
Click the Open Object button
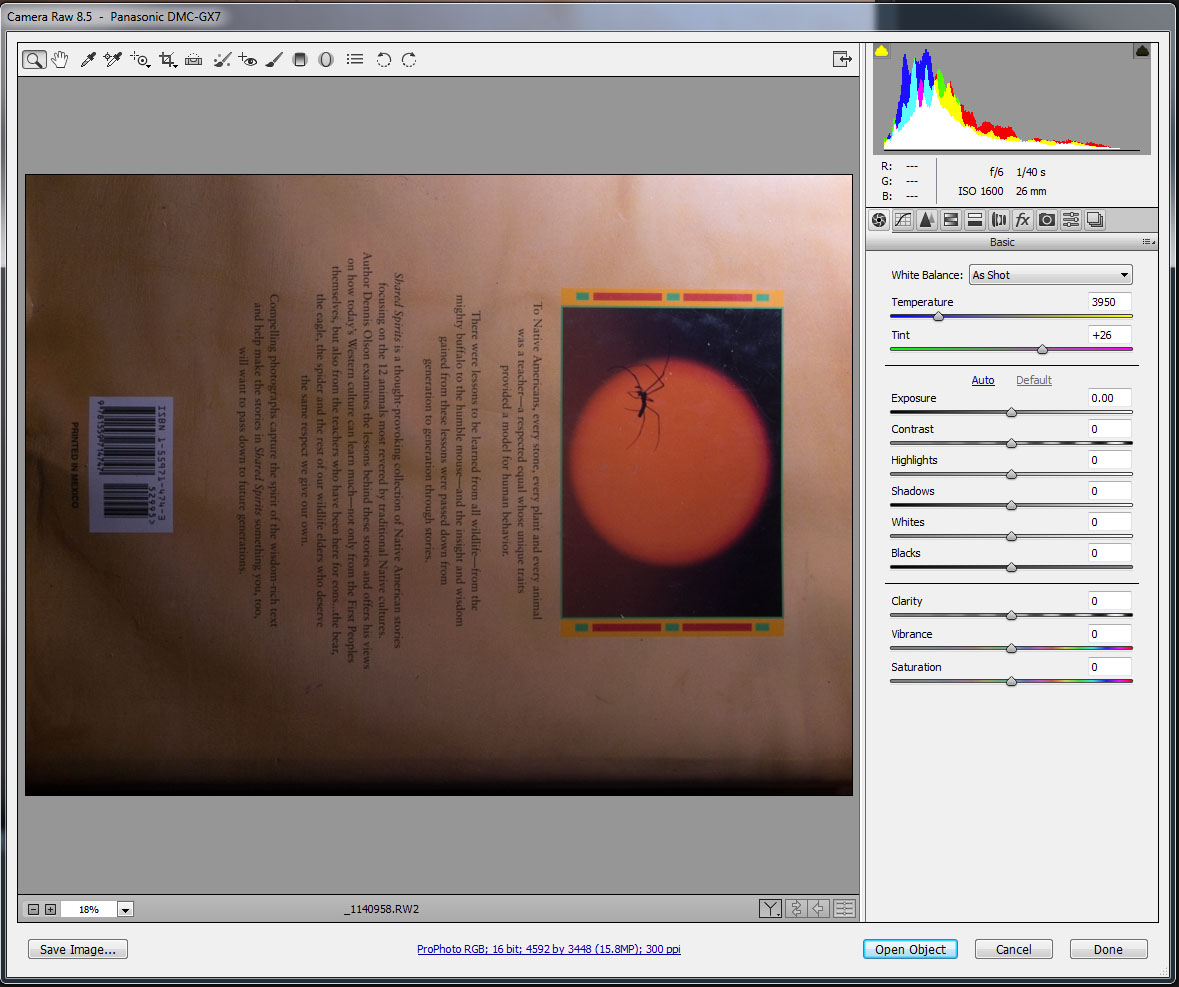pos(910,949)
